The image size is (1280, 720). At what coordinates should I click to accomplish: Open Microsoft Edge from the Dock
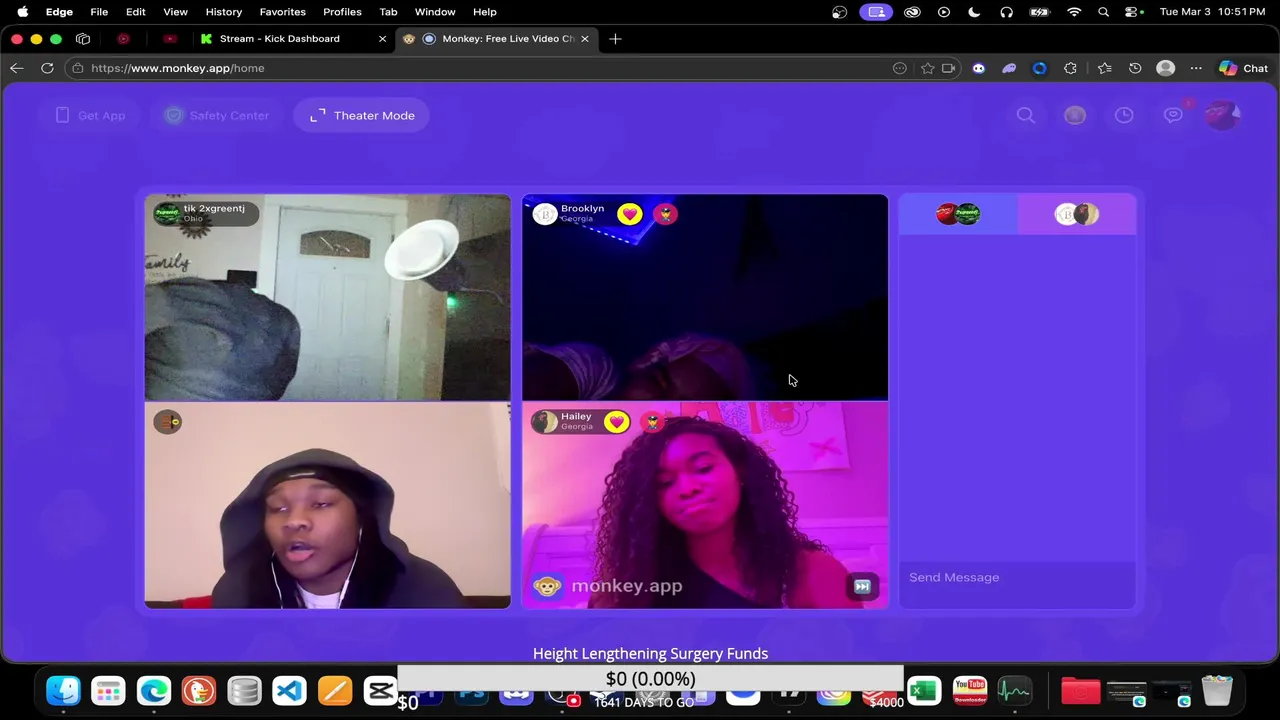tap(154, 691)
